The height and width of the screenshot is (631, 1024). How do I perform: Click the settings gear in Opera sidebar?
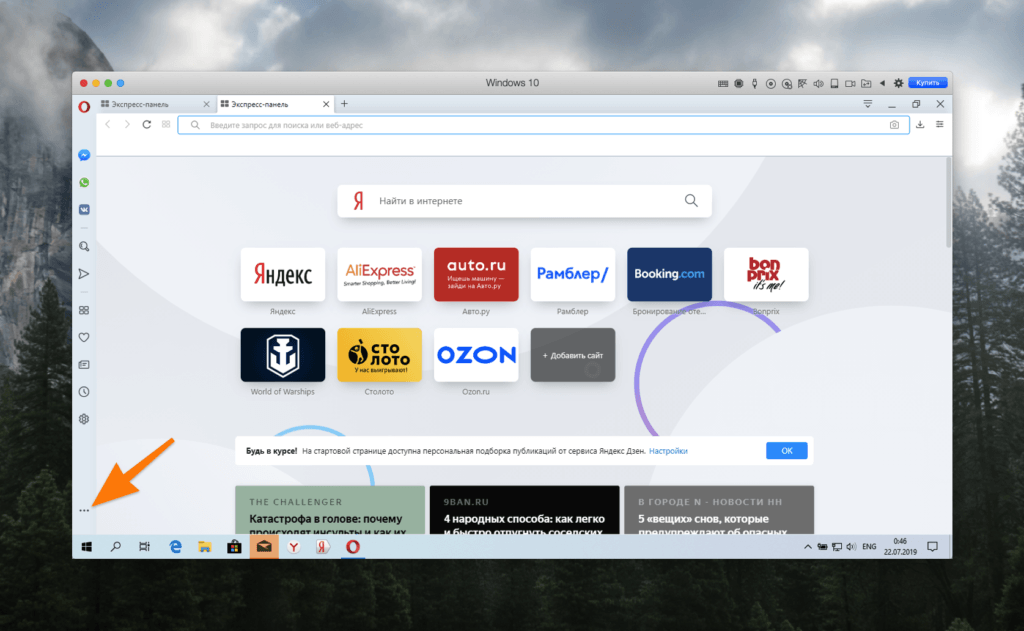pyautogui.click(x=84, y=419)
